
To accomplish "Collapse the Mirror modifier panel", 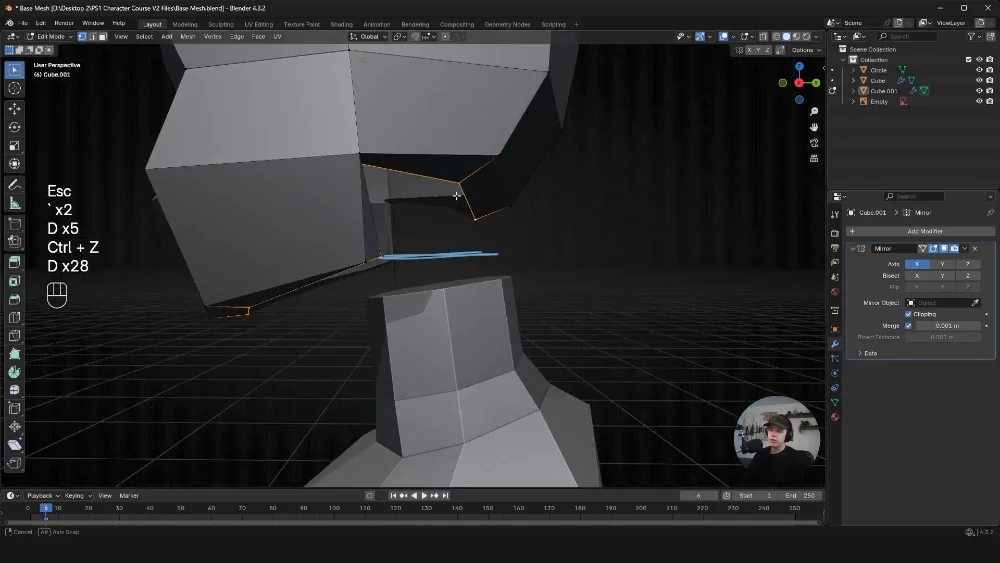I will (x=853, y=249).
